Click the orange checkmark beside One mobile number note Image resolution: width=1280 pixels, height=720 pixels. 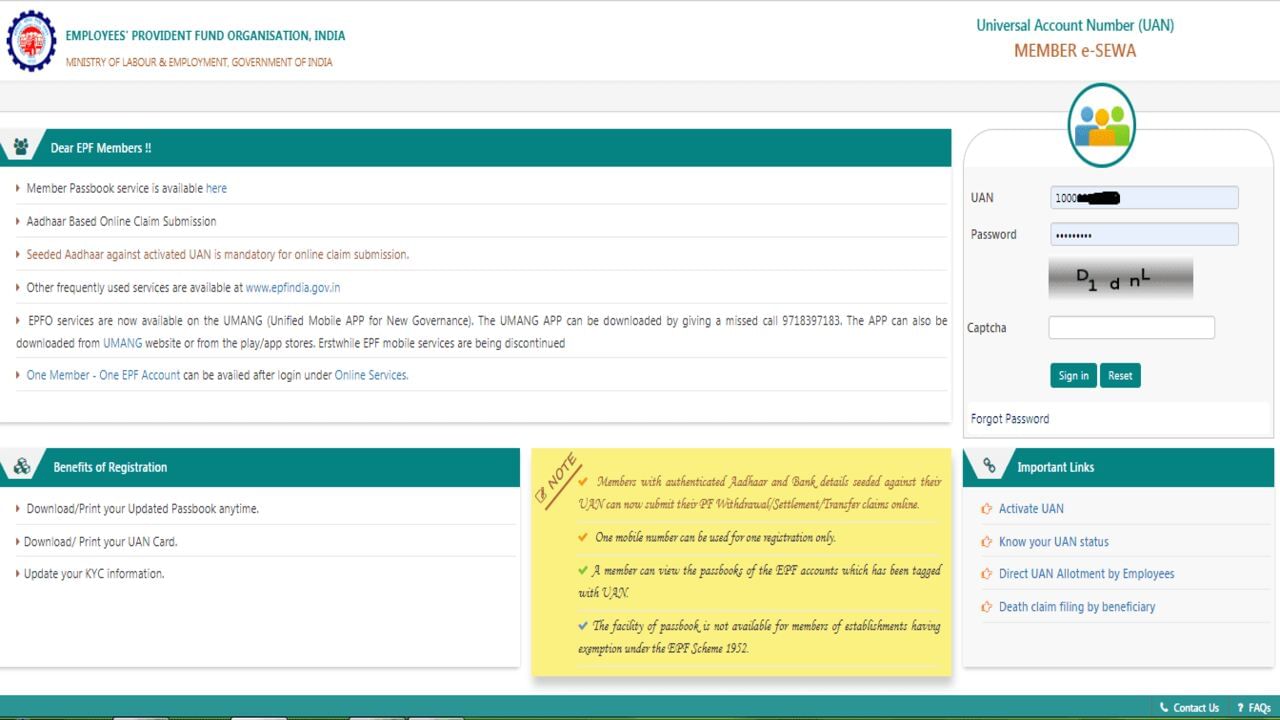pyautogui.click(x=583, y=537)
